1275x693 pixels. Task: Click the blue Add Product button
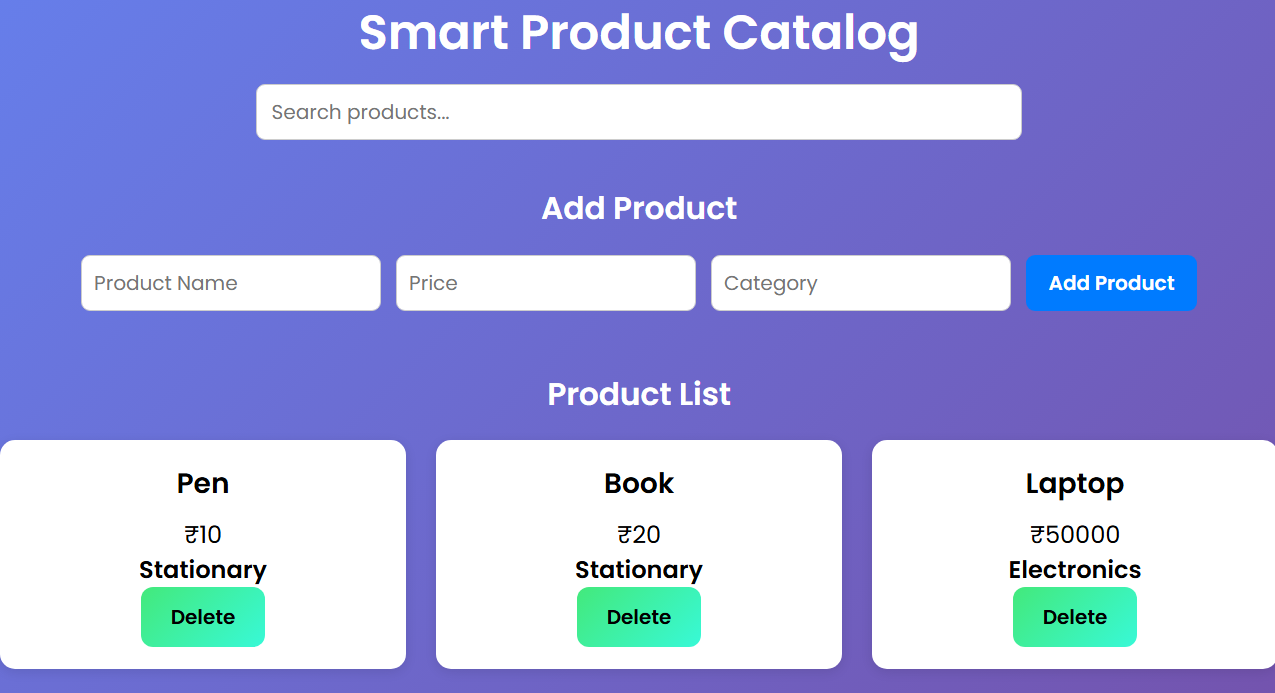click(x=1111, y=283)
